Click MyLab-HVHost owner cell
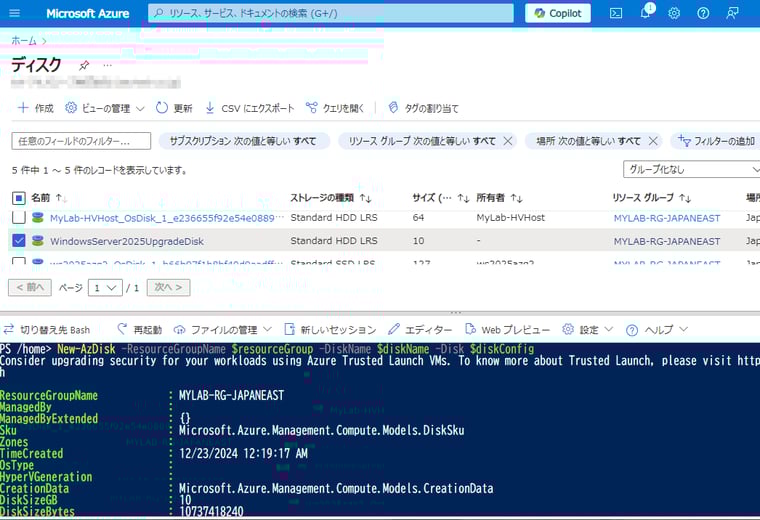The height and width of the screenshot is (520, 760). (x=510, y=218)
